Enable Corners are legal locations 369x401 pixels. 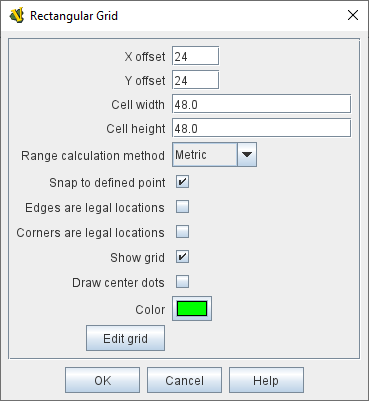(x=183, y=232)
